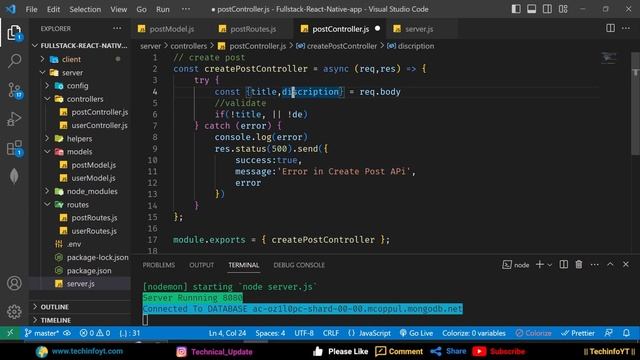
Task: Toggle the bottom panel layout icon
Action: (531, 9)
